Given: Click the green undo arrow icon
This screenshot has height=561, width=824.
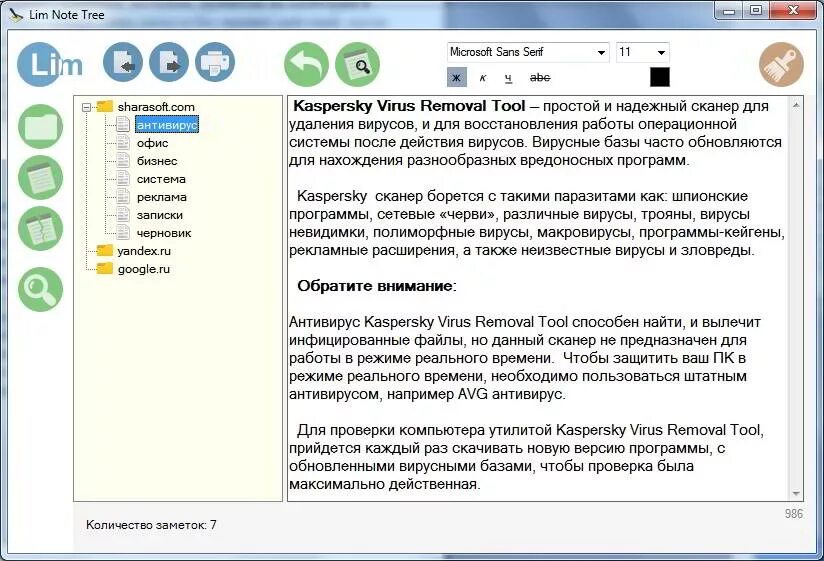Looking at the screenshot, I should click(x=306, y=65).
